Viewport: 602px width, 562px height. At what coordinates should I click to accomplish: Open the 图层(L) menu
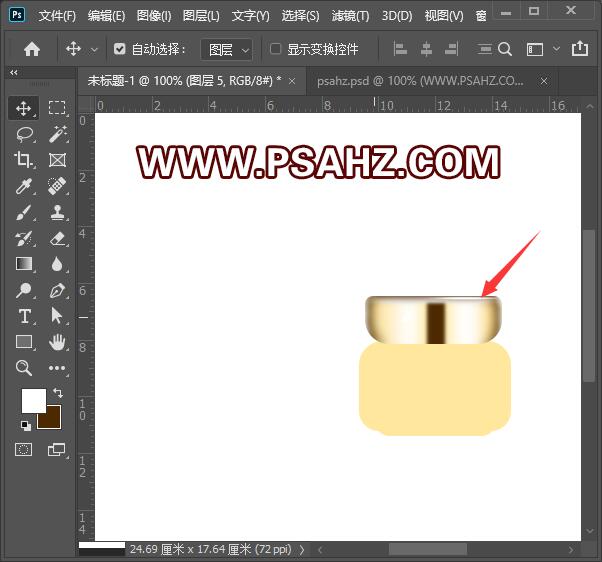[x=201, y=16]
